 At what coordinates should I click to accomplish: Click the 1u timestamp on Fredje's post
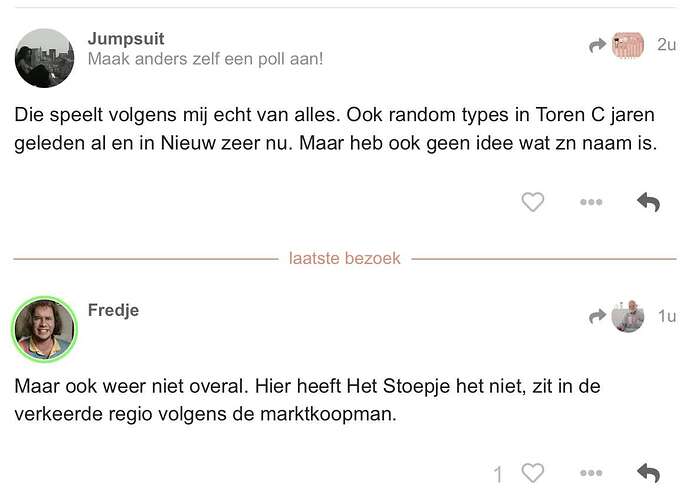[667, 316]
